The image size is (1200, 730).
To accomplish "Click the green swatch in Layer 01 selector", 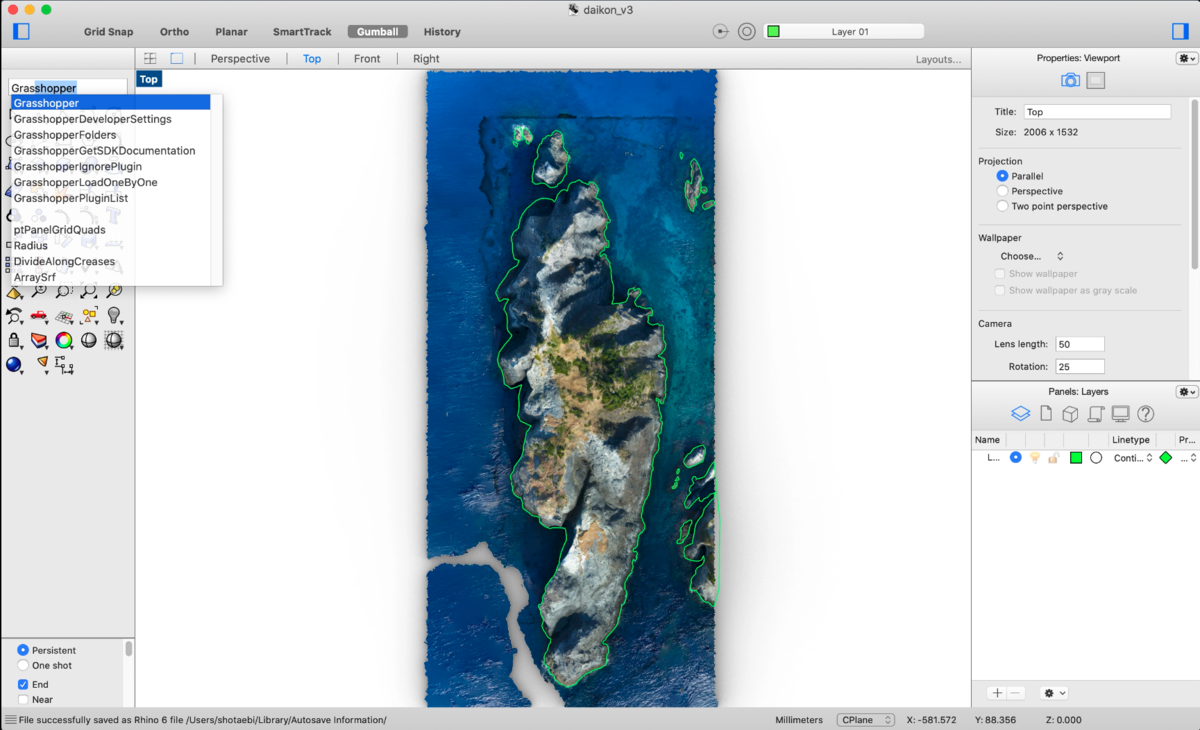I will point(773,31).
